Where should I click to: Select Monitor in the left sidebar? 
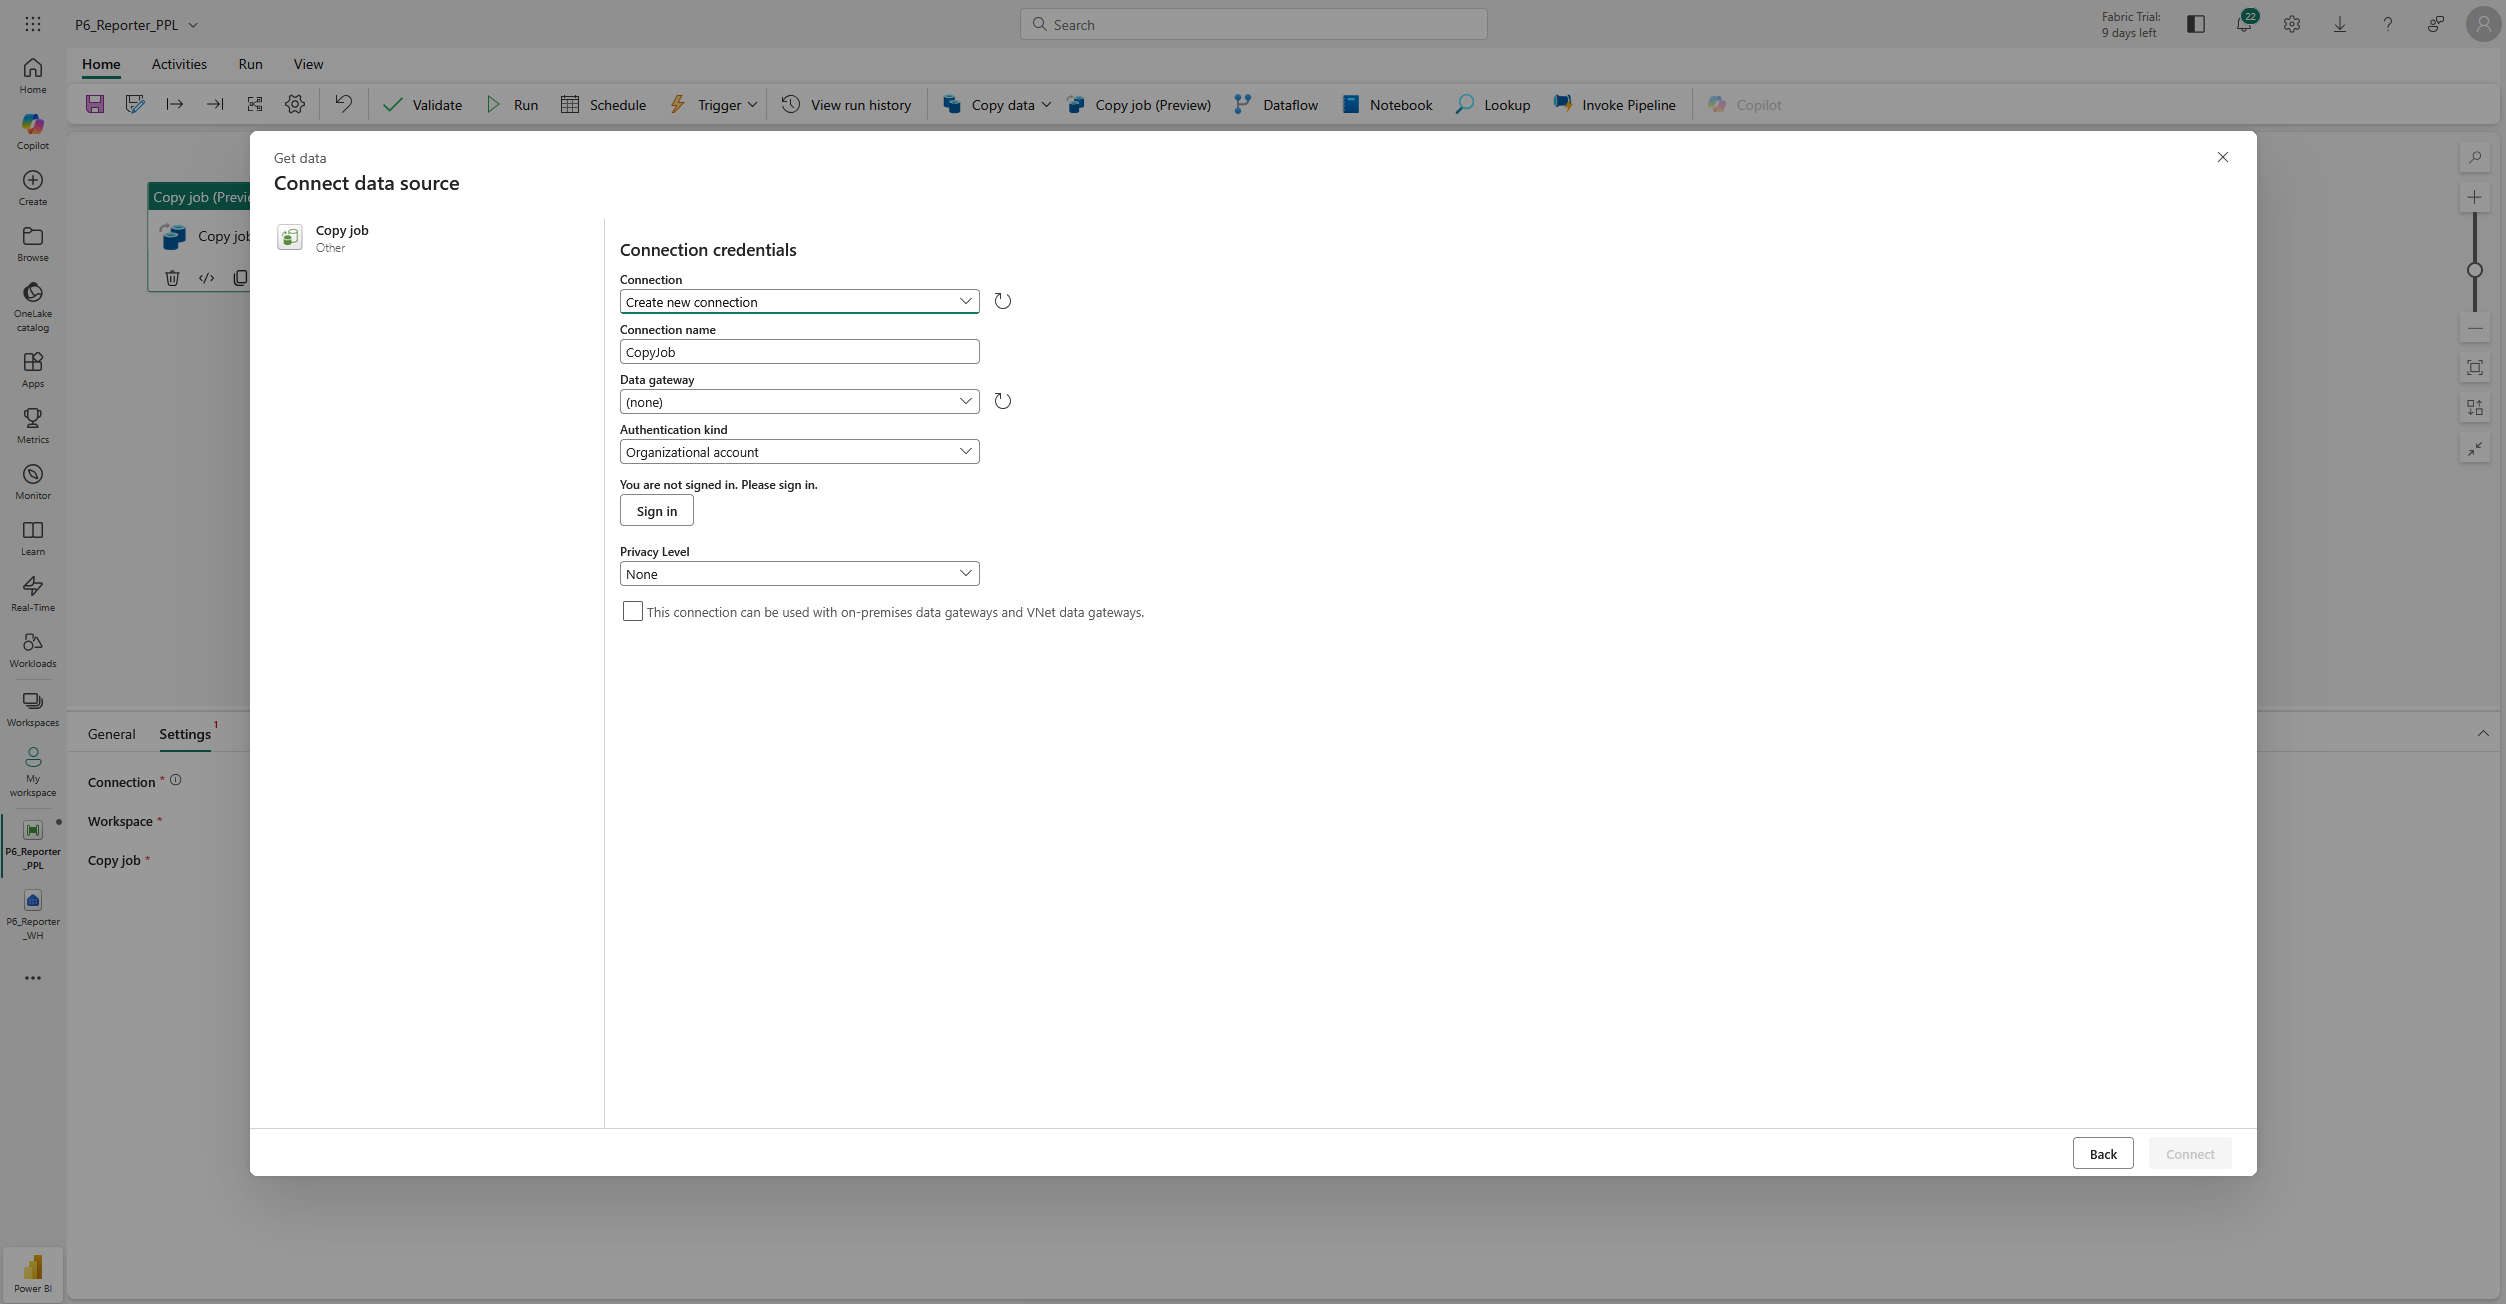pyautogui.click(x=32, y=480)
